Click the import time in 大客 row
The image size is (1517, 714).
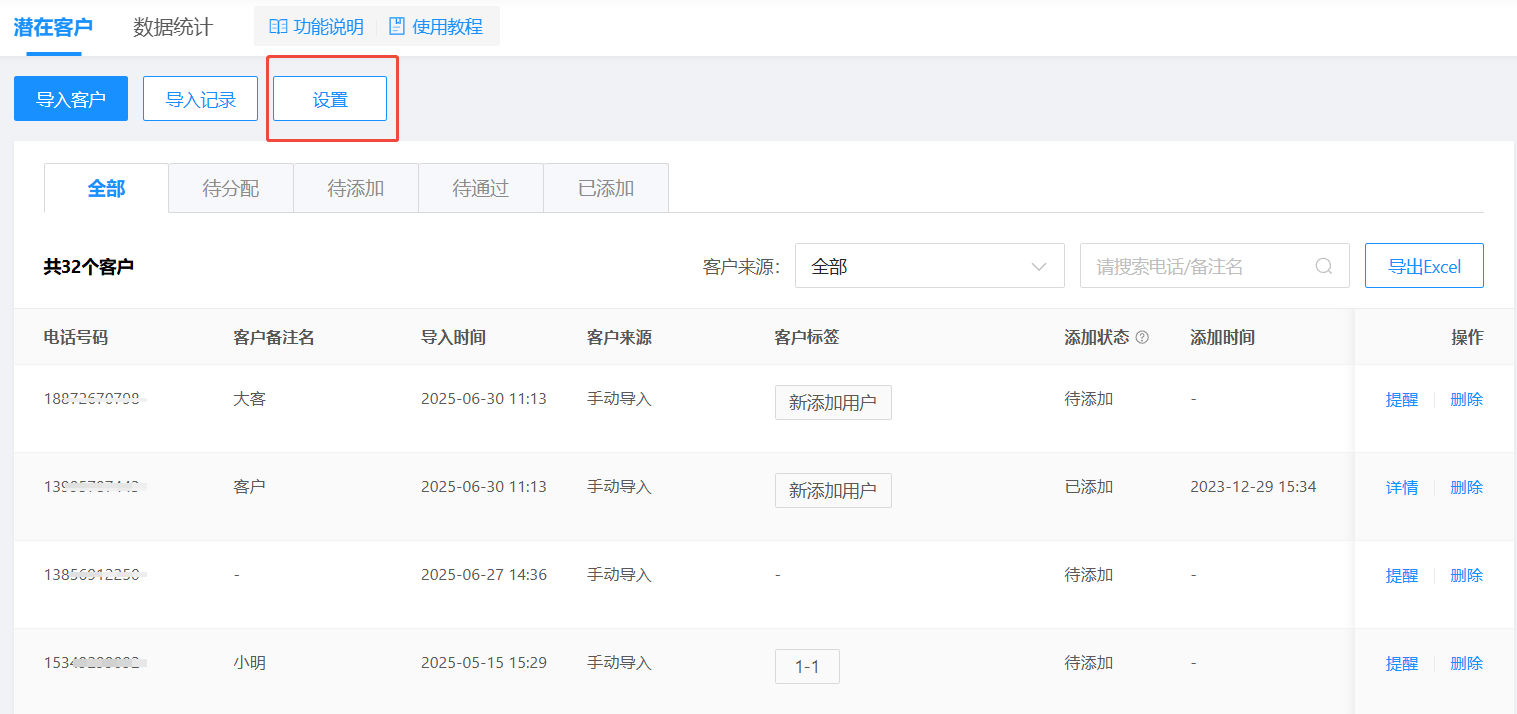tap(484, 399)
